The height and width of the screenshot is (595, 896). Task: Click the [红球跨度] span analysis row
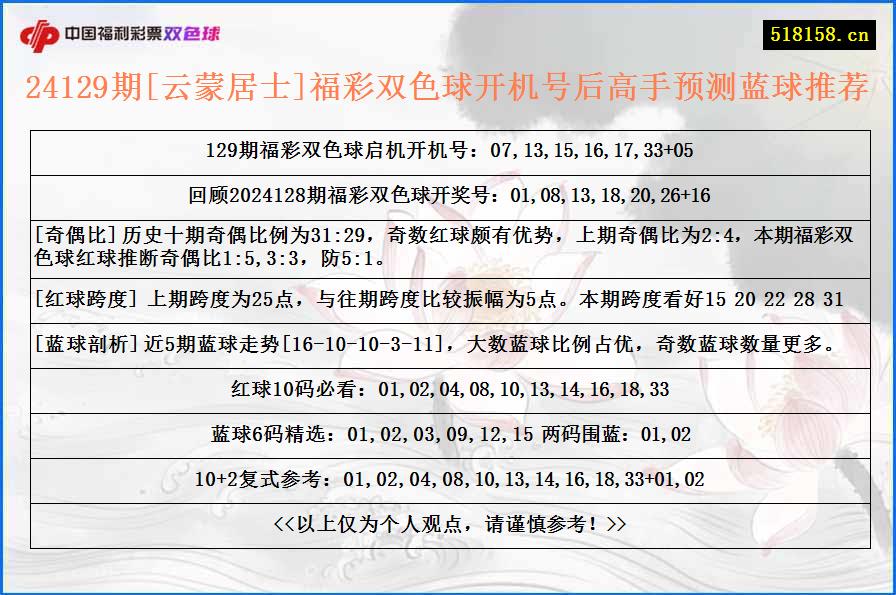pos(448,296)
